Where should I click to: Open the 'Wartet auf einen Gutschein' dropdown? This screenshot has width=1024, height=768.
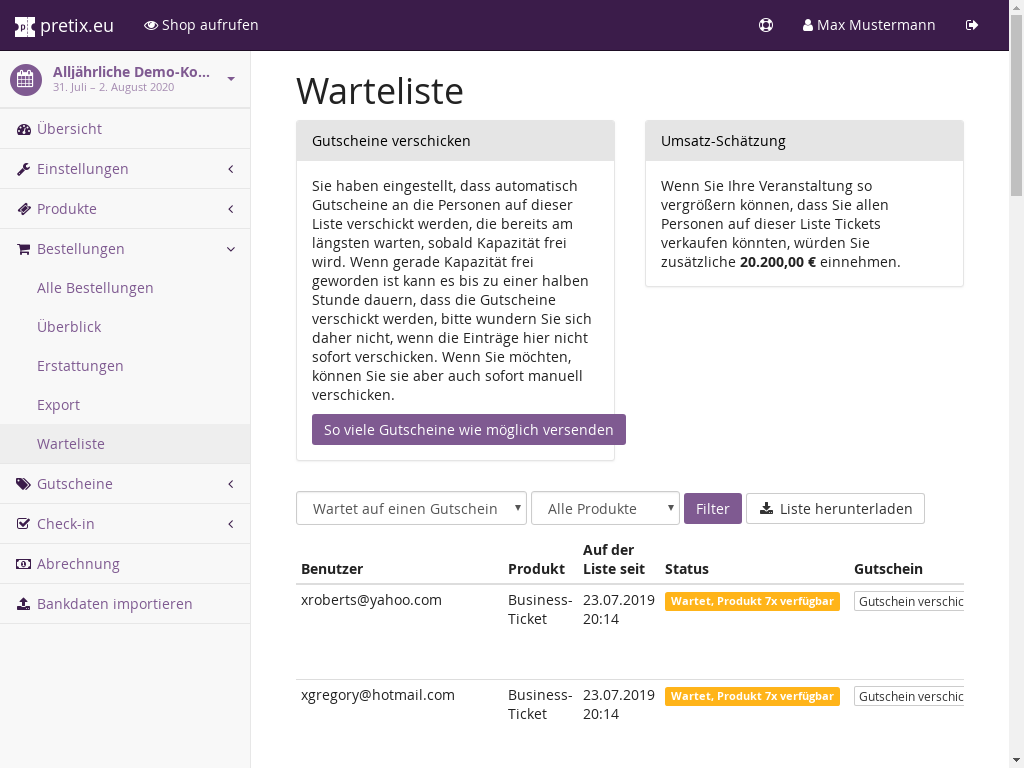411,508
